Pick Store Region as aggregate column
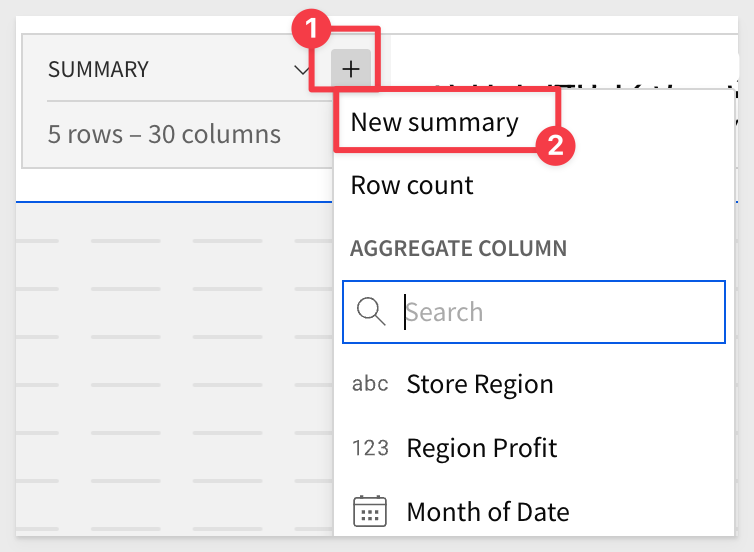The height and width of the screenshot is (552, 754). tap(479, 384)
